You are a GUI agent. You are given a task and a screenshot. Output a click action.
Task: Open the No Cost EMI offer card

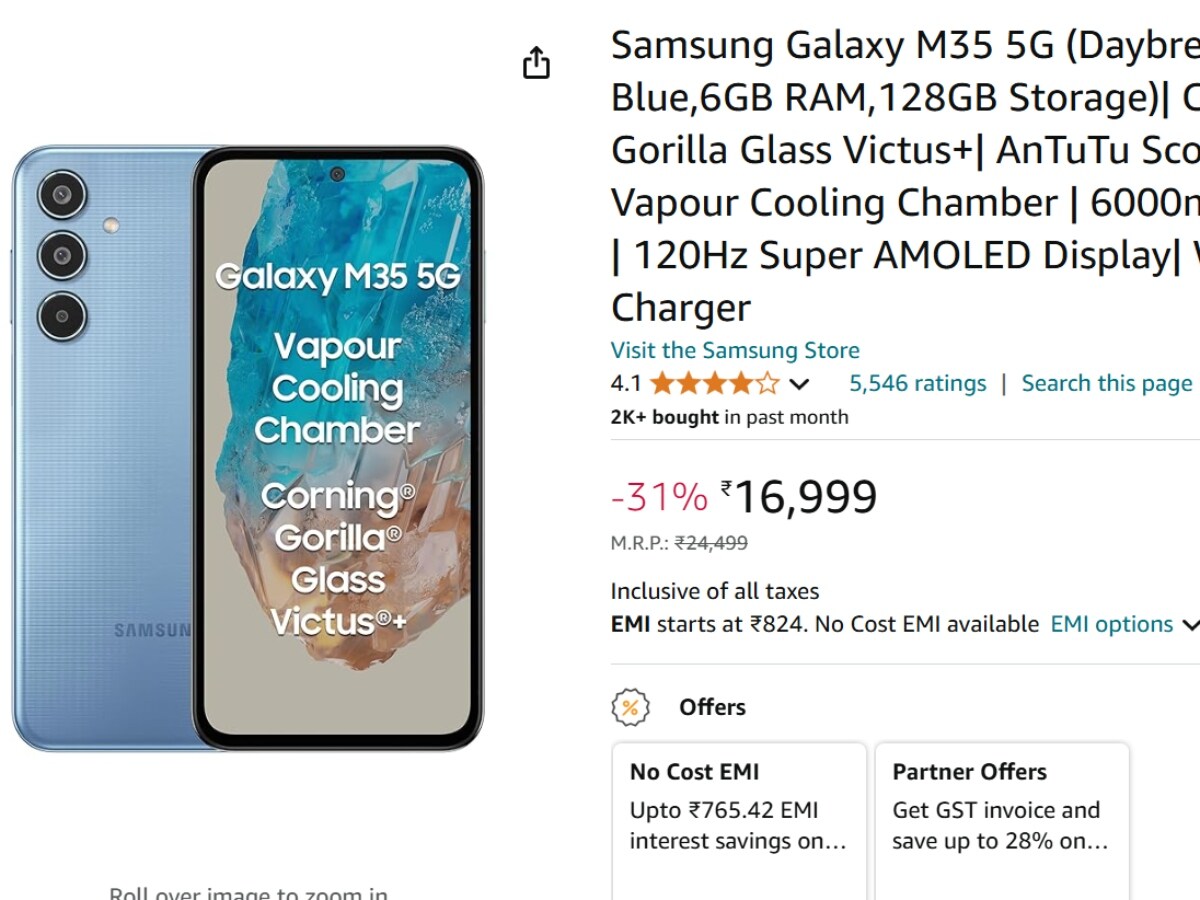pos(739,806)
